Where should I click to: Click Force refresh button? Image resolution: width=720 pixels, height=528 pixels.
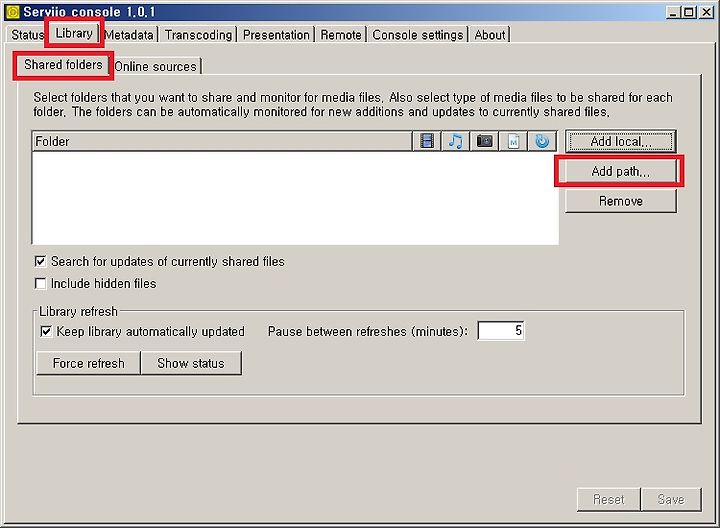point(88,363)
